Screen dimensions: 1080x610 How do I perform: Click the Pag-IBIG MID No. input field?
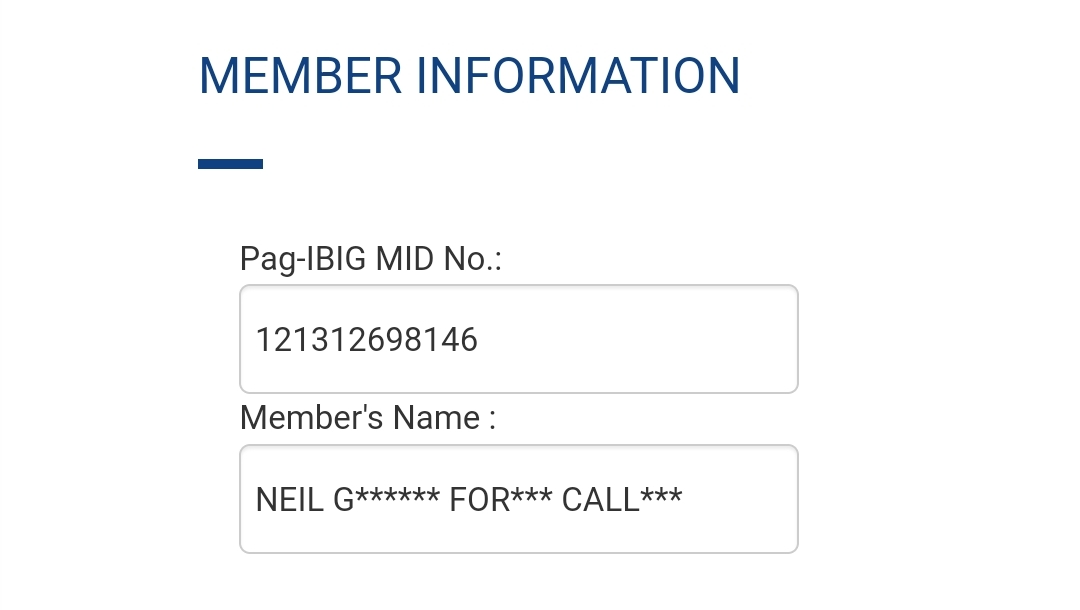point(518,340)
